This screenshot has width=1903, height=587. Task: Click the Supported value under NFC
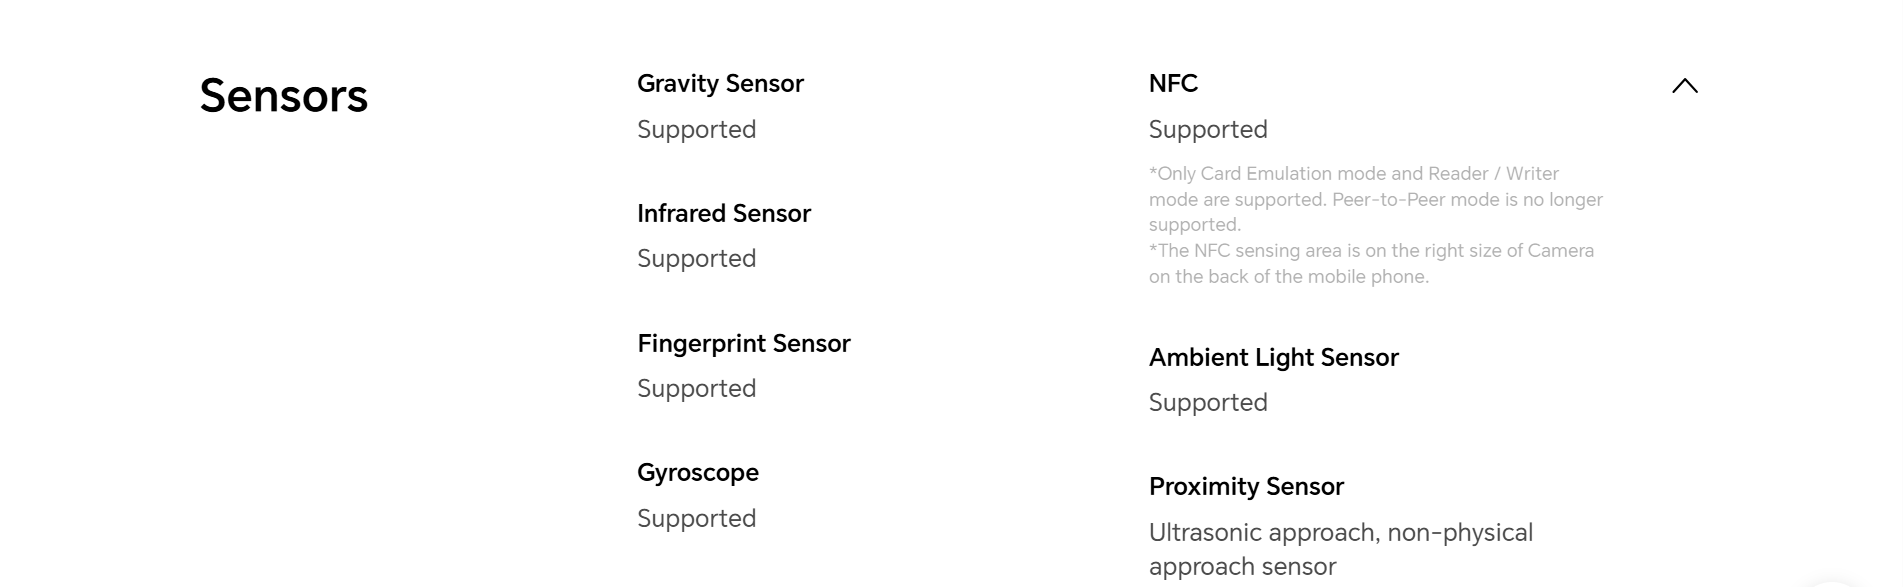pyautogui.click(x=1207, y=130)
